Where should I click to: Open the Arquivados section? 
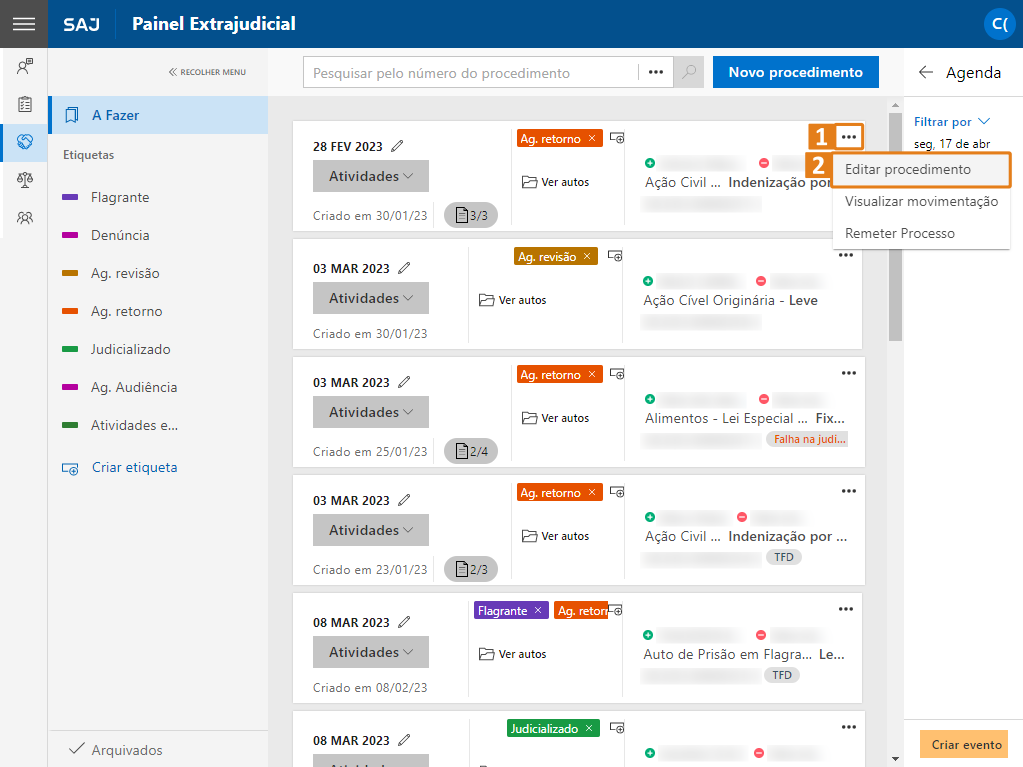116,749
